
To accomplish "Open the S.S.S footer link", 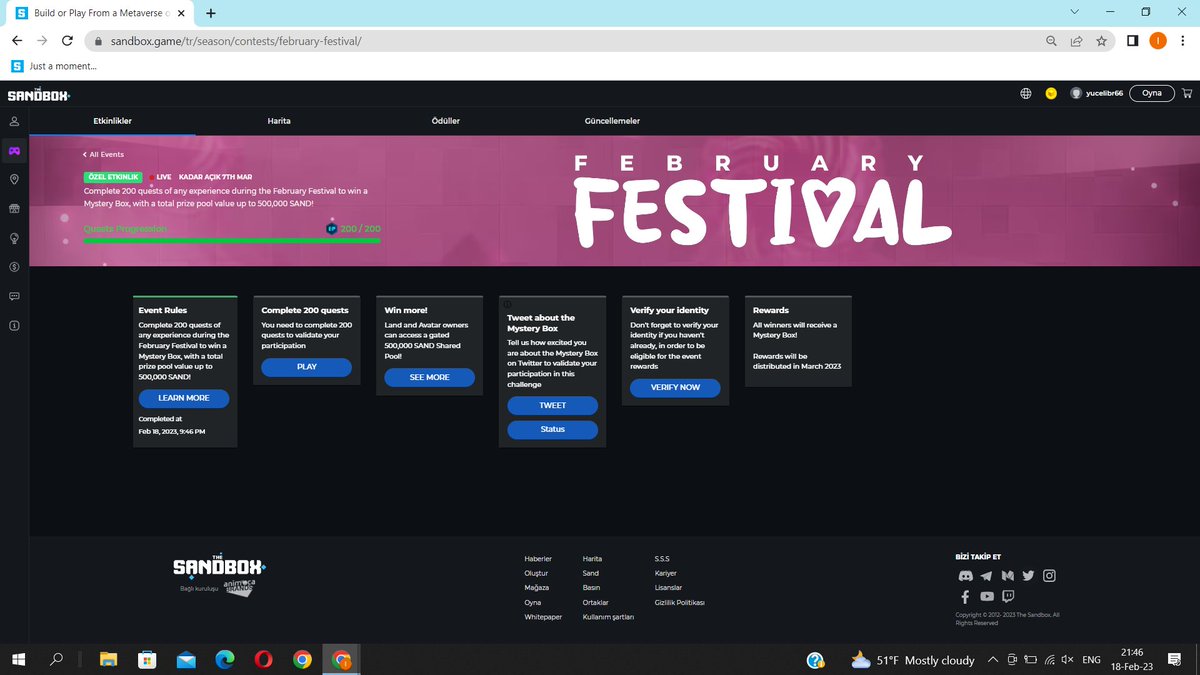I will click(662, 558).
